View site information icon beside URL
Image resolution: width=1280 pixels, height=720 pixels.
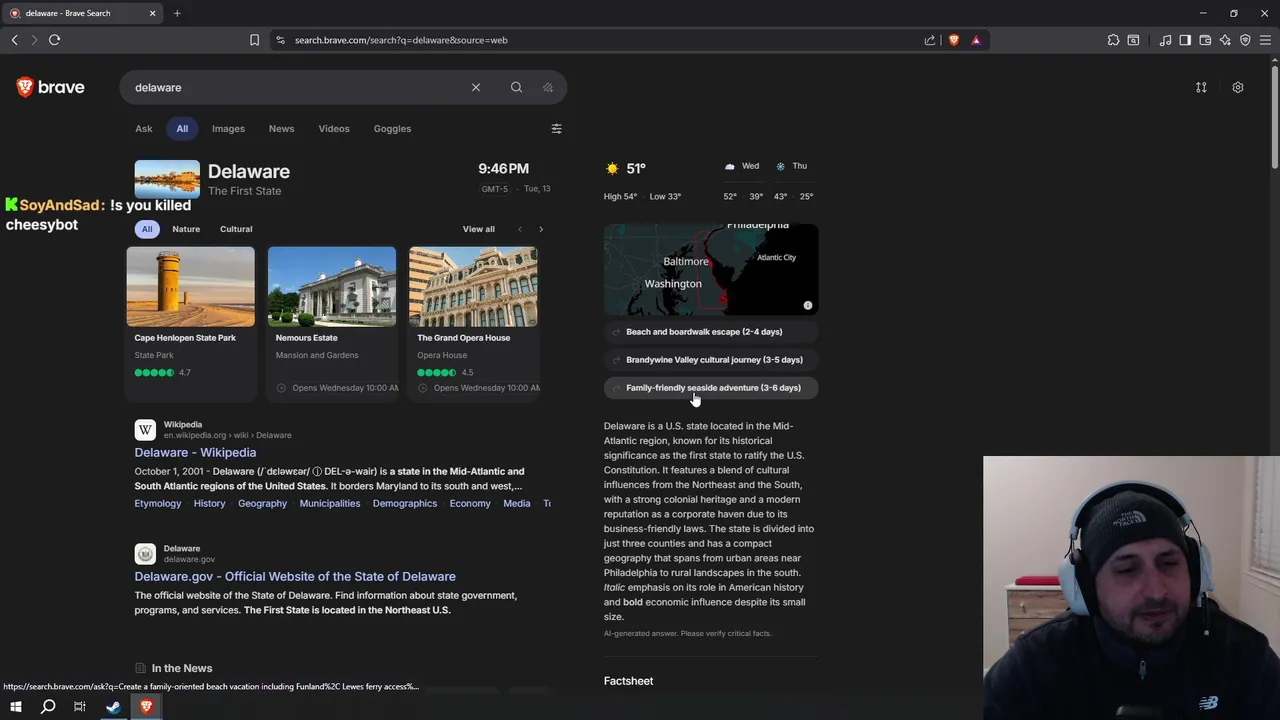coord(281,40)
